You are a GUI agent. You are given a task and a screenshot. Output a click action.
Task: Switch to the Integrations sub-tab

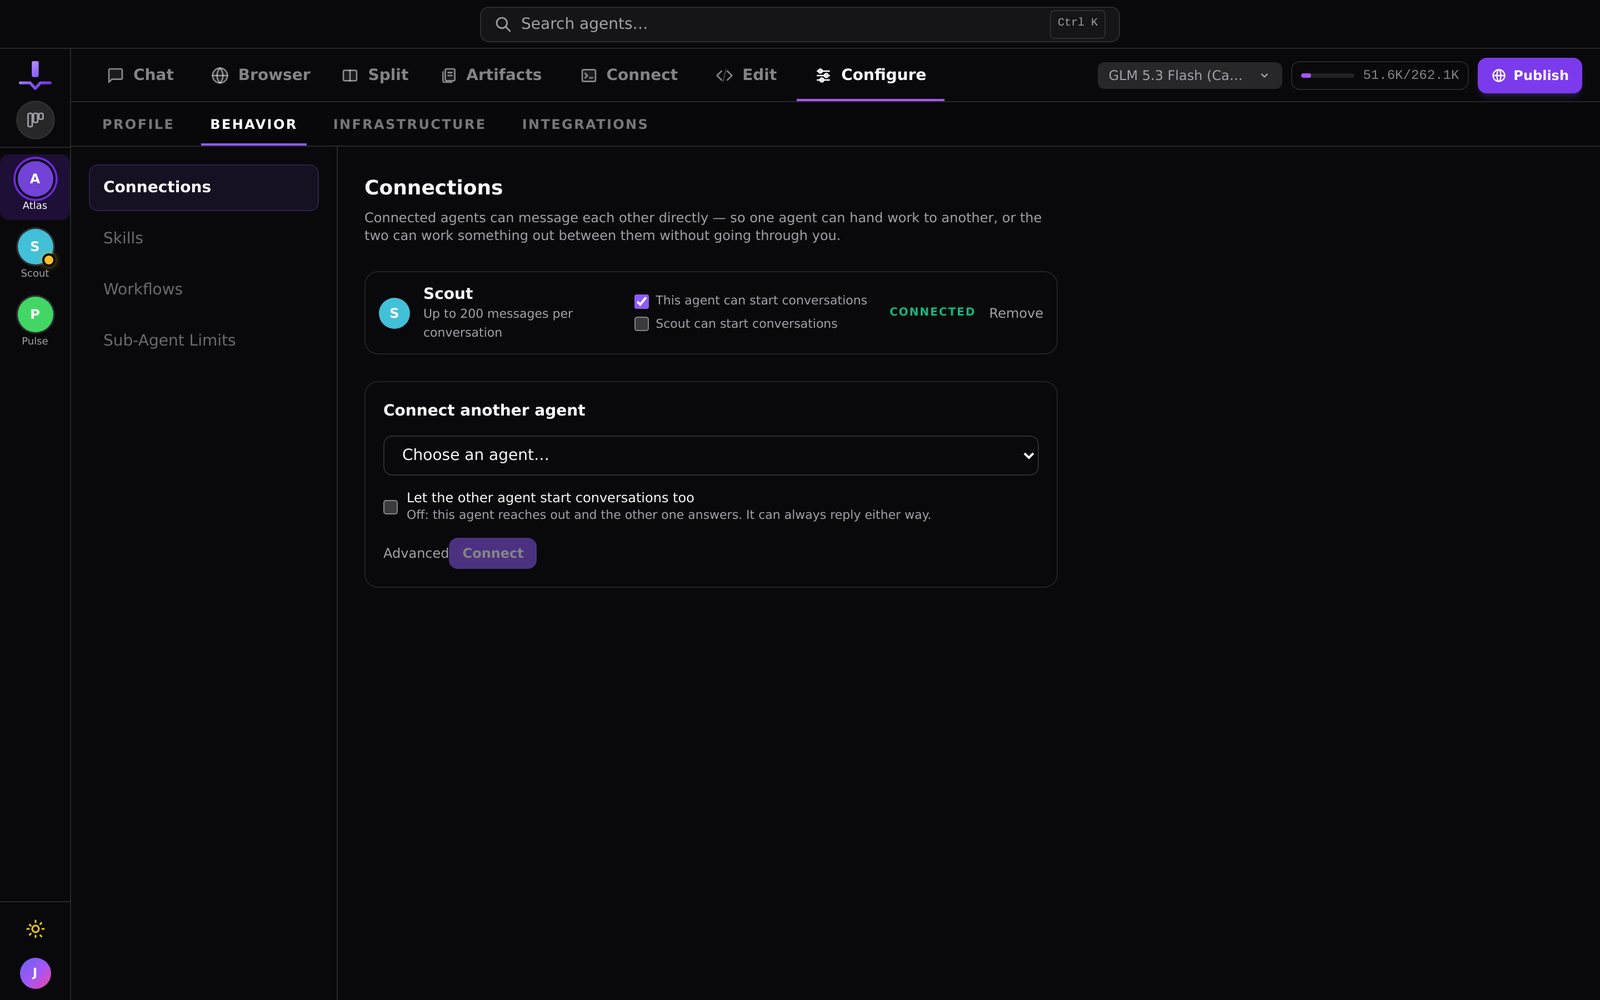point(585,124)
